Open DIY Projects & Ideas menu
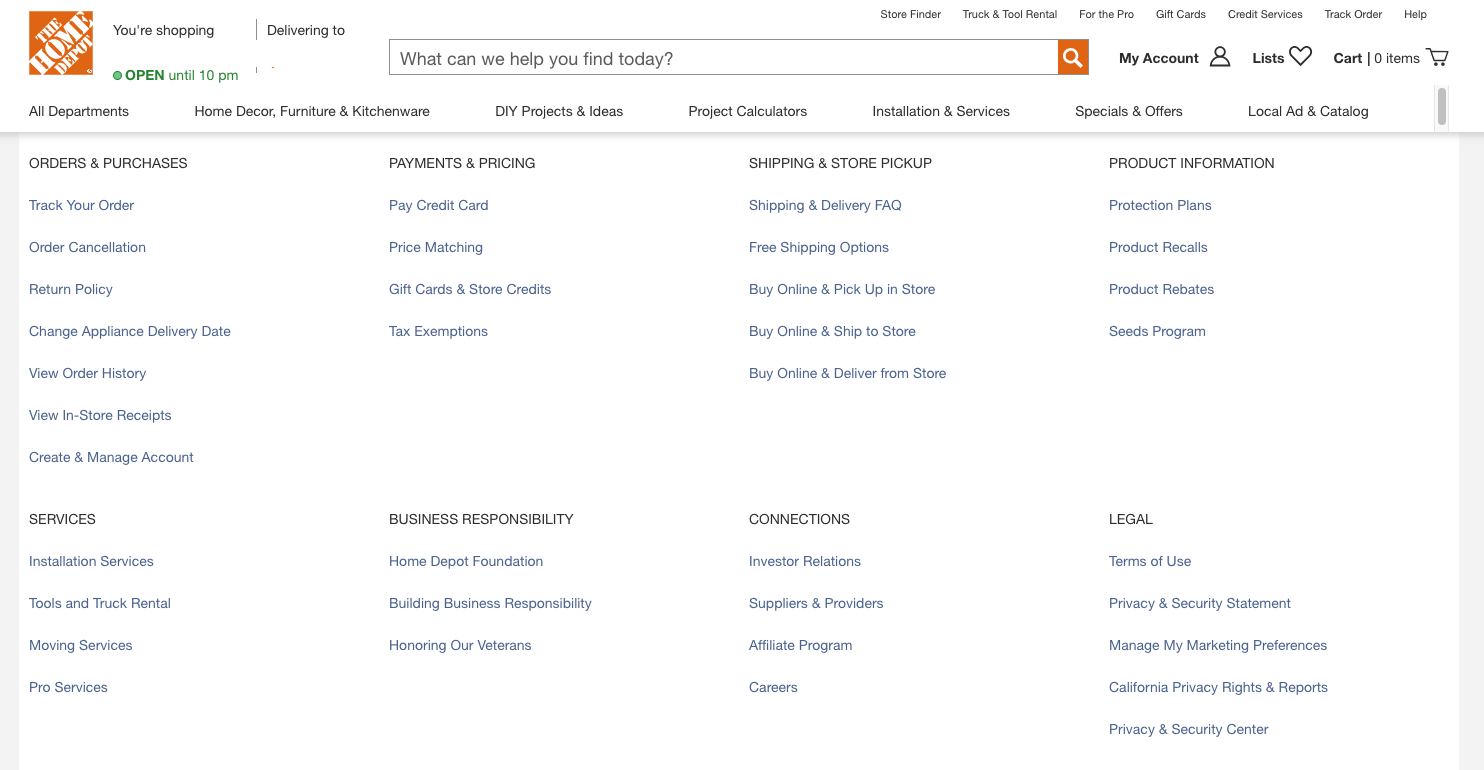 point(559,111)
